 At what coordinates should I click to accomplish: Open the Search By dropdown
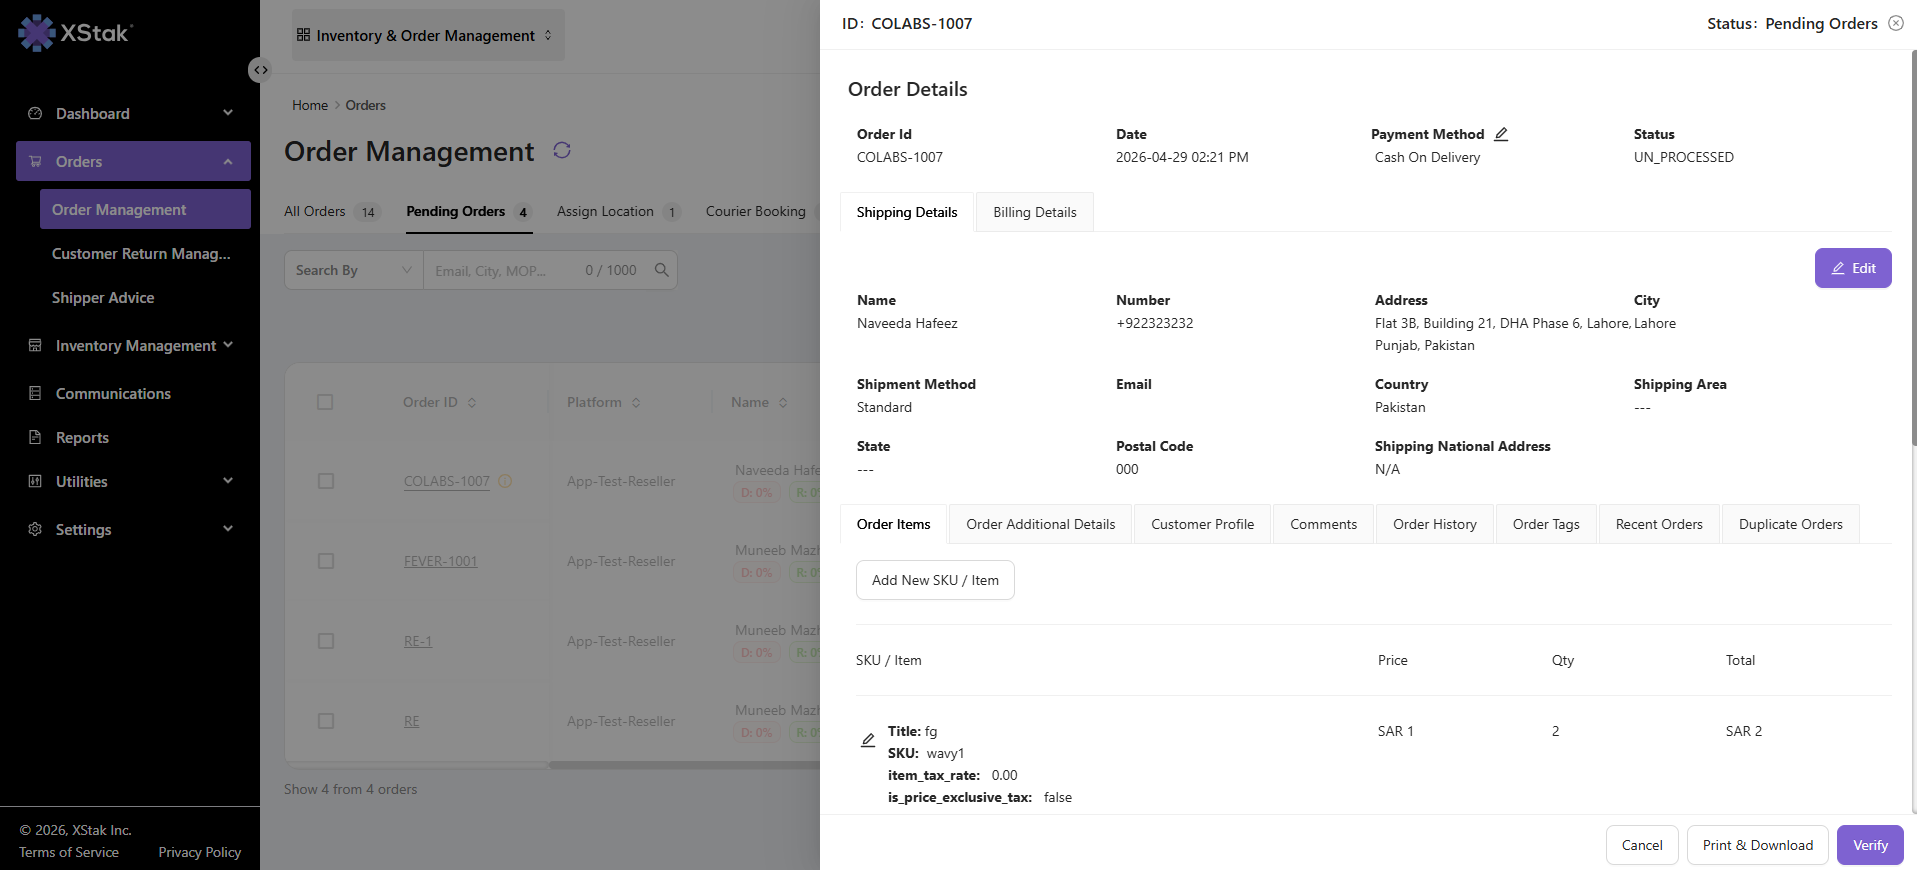coord(354,270)
